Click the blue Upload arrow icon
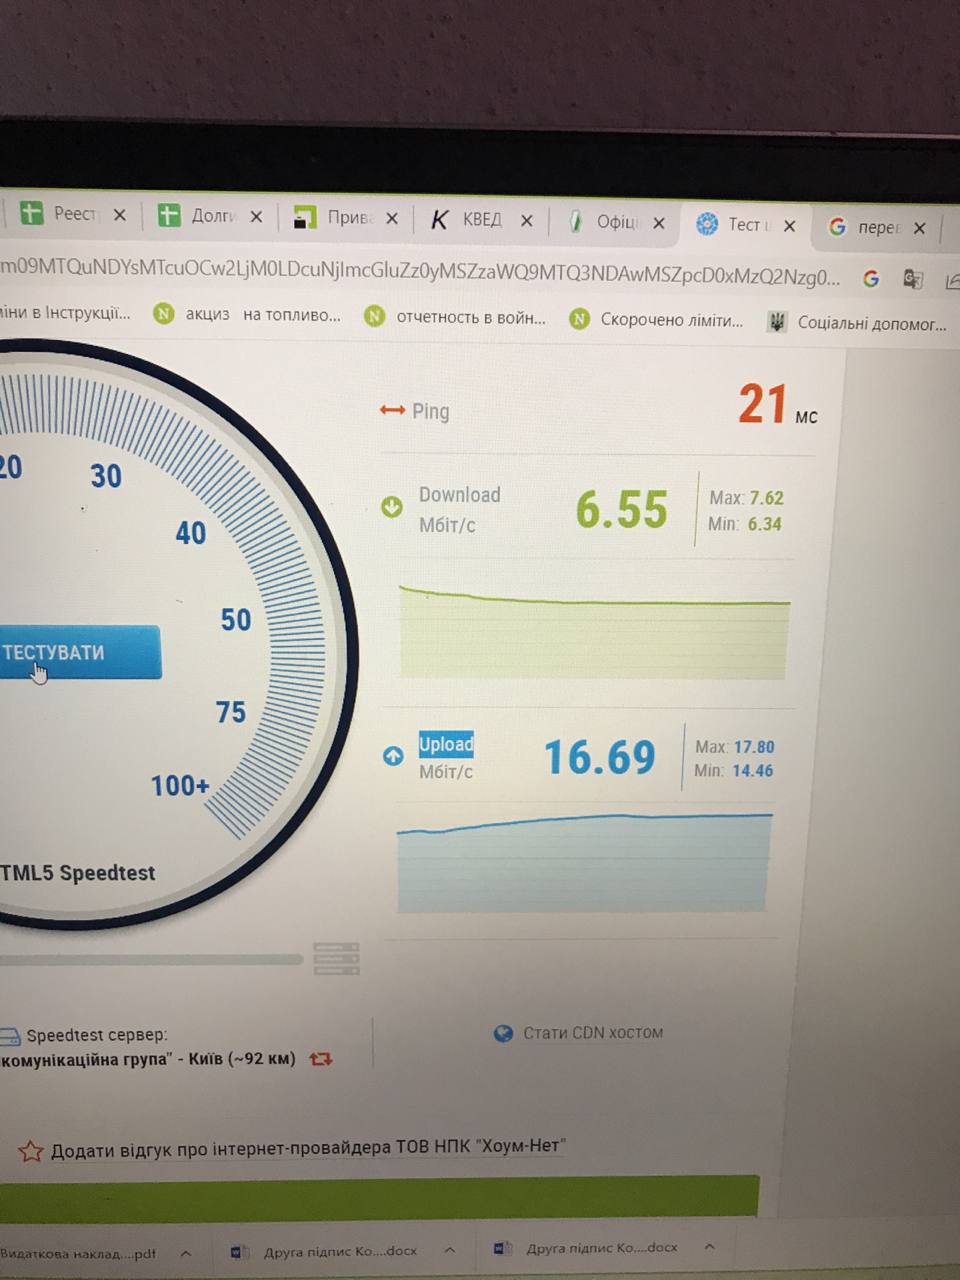This screenshot has width=960, height=1280. [393, 756]
